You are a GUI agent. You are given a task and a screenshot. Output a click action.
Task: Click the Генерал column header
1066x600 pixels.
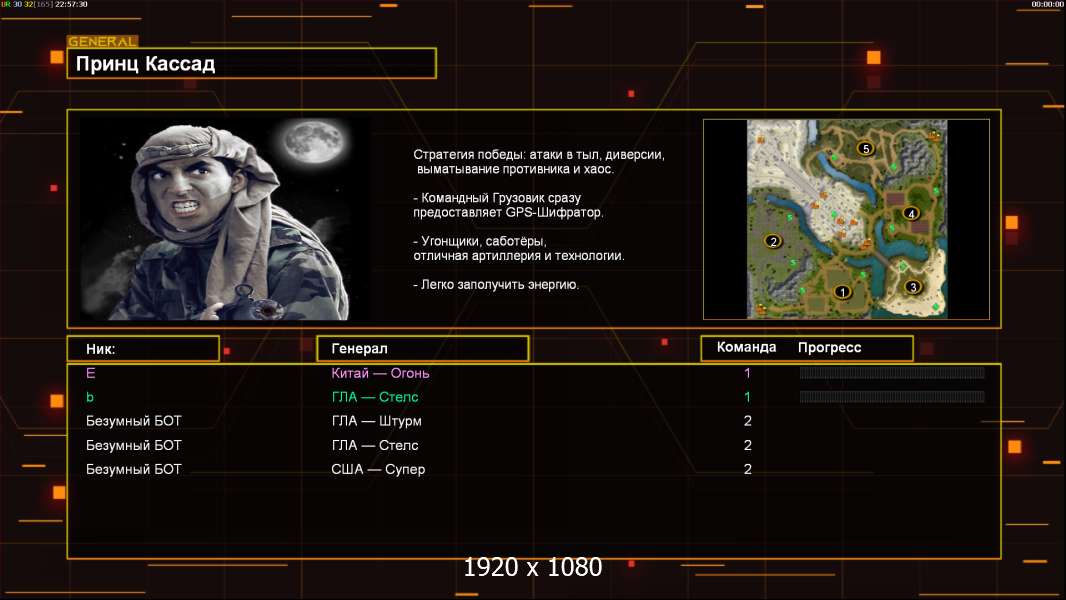(x=422, y=349)
